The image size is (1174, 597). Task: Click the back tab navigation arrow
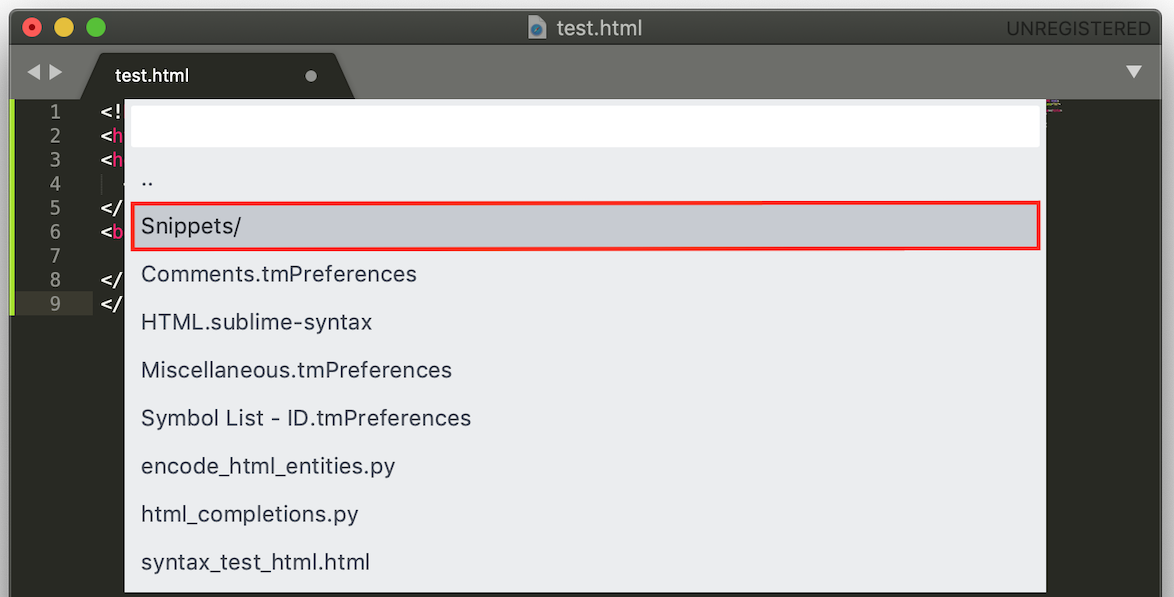[x=34, y=72]
